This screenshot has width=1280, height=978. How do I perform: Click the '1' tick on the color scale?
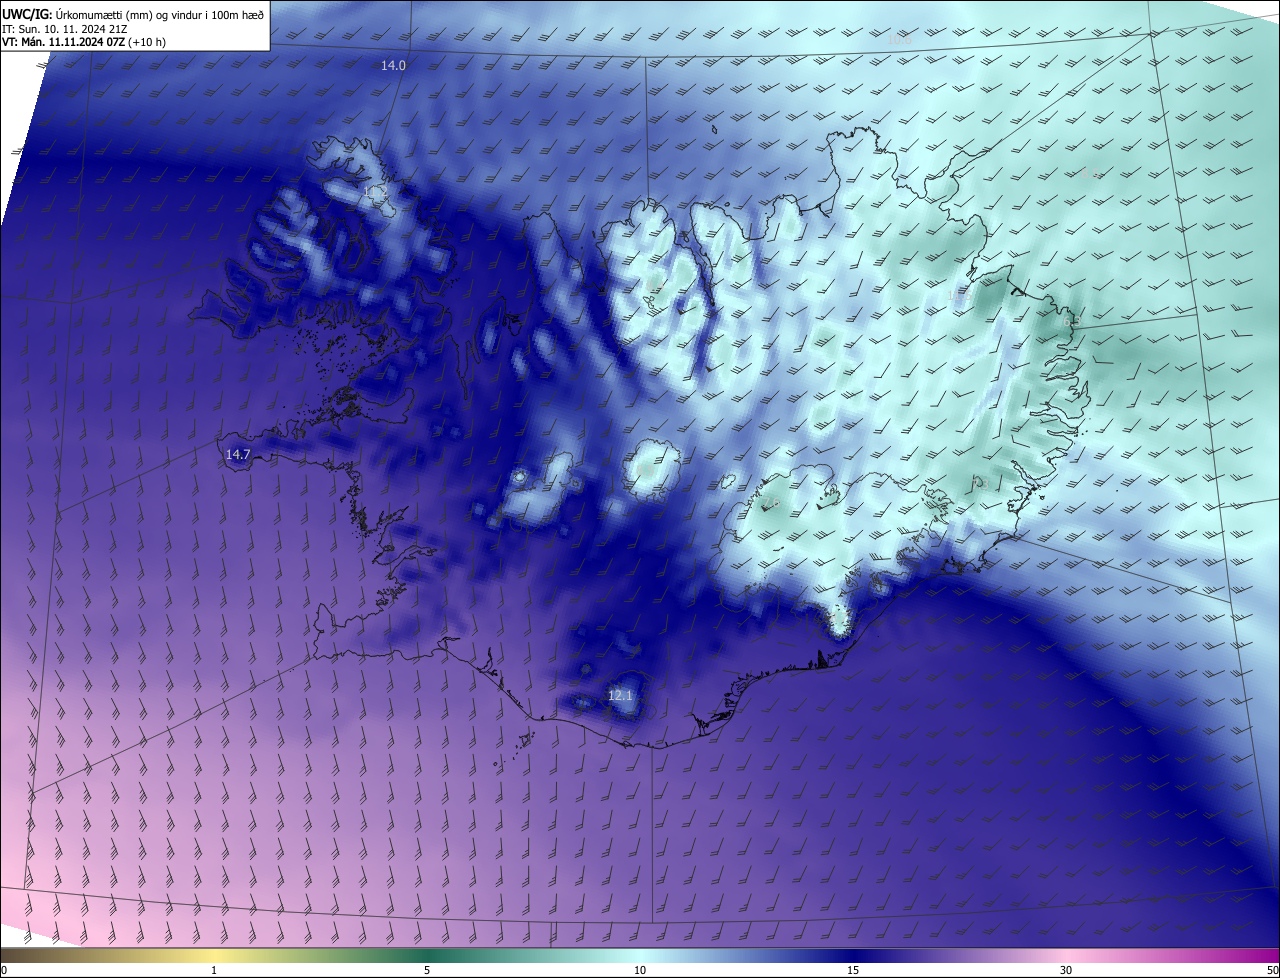[x=214, y=970]
